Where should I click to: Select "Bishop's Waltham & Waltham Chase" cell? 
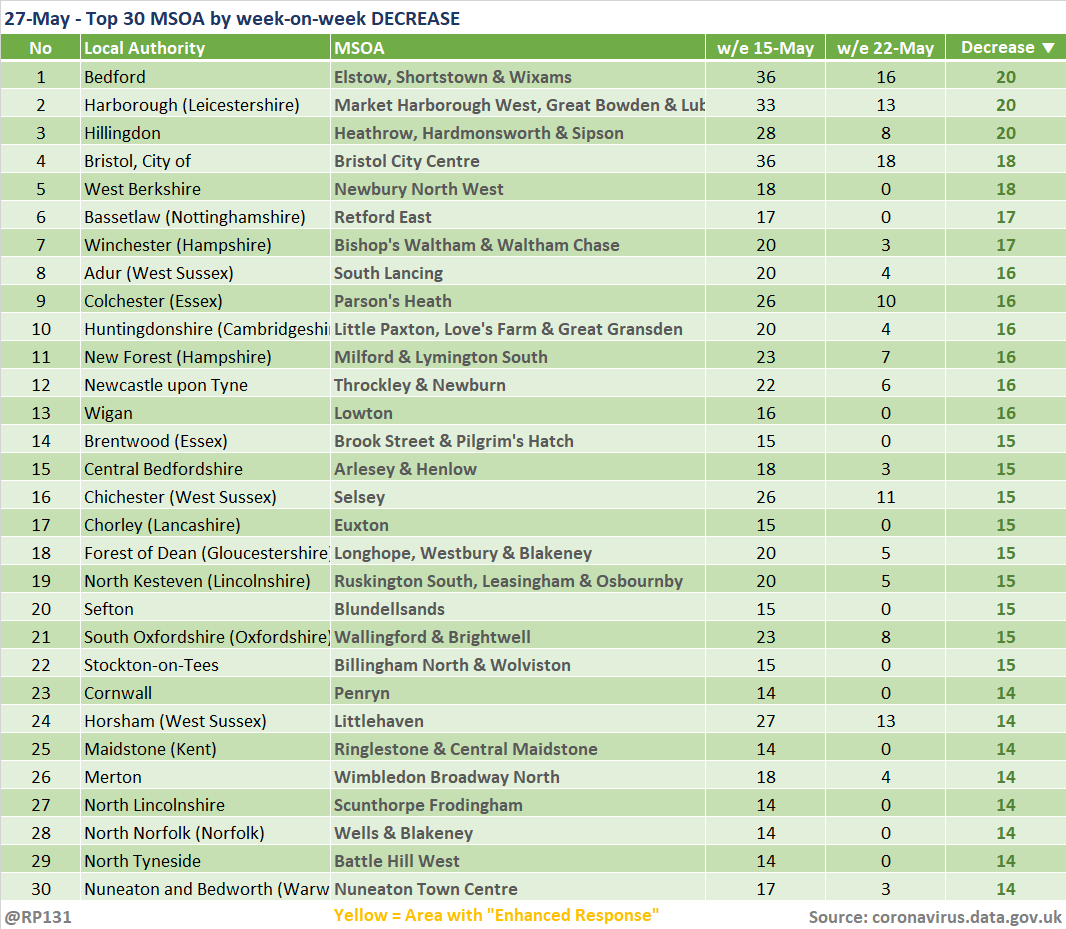pyautogui.click(x=518, y=245)
